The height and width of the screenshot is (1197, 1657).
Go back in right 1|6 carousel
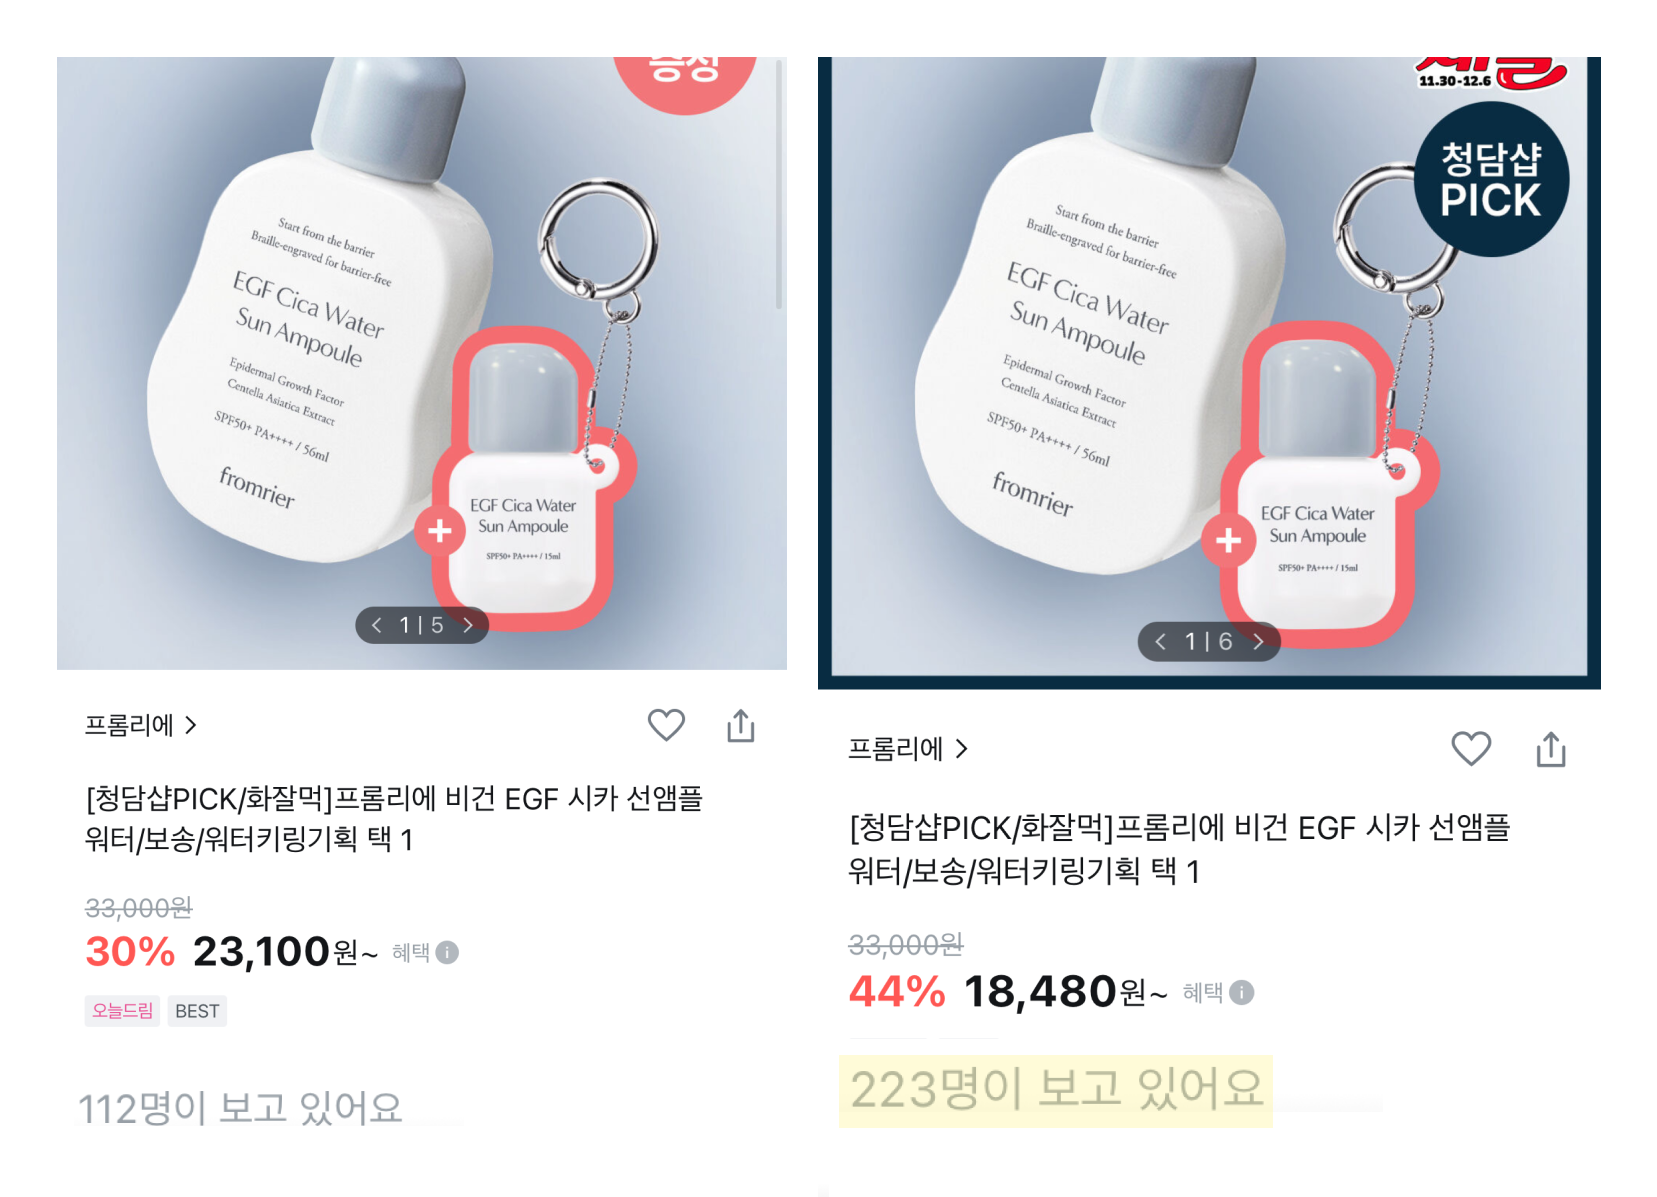(1160, 641)
